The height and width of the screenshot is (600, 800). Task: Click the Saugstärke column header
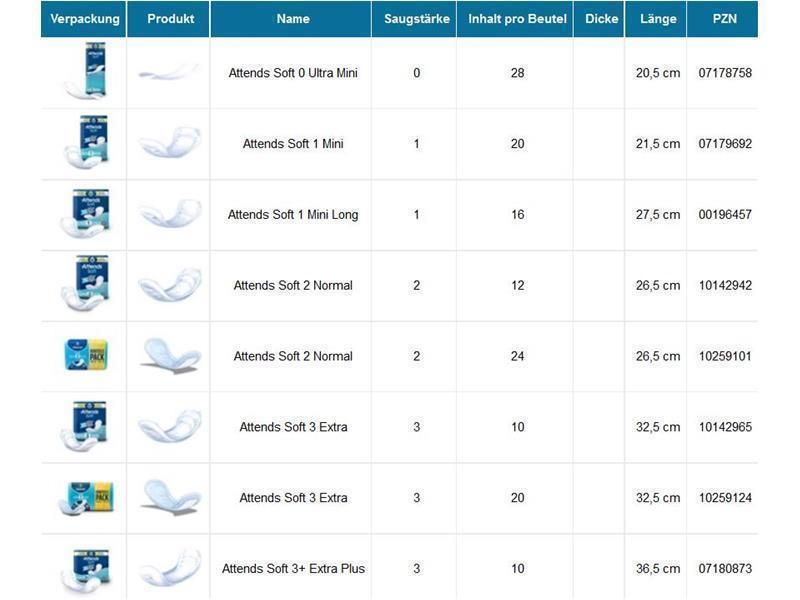415,19
